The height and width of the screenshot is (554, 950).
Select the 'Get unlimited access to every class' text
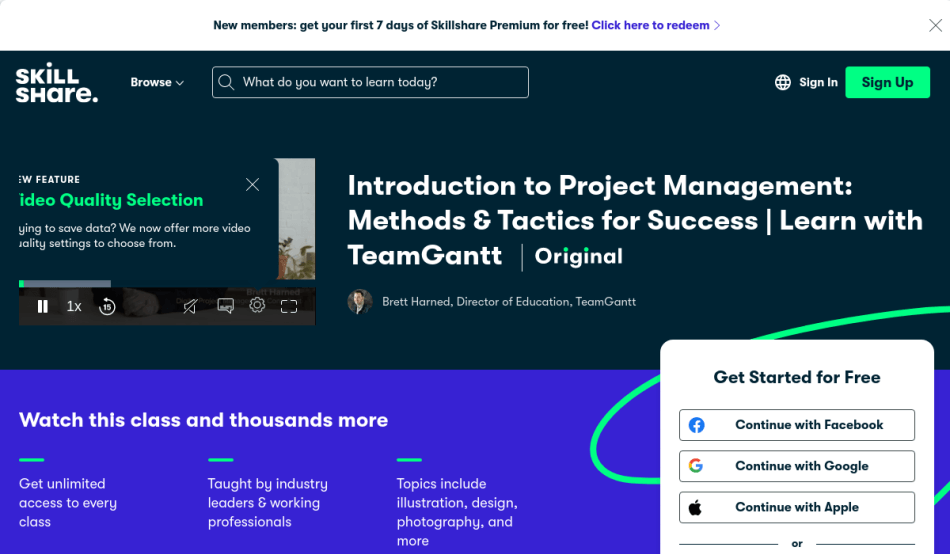click(x=68, y=502)
